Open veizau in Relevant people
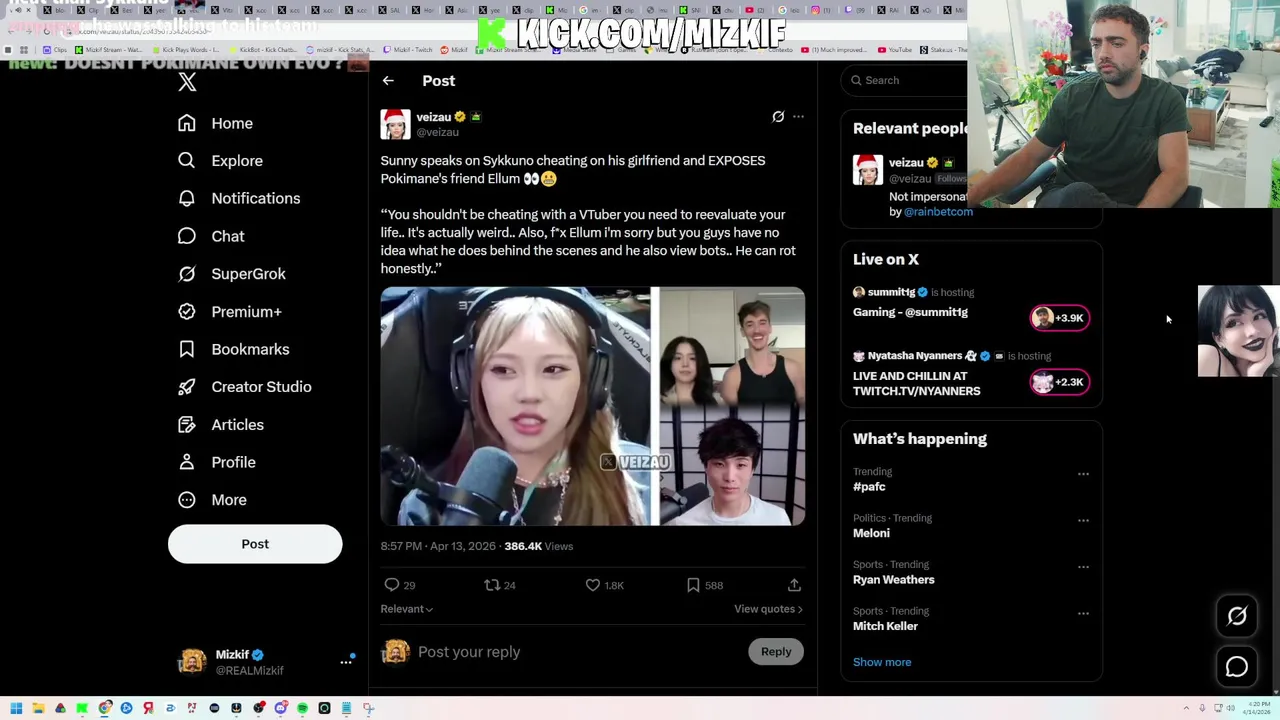This screenshot has height=720, width=1280. tap(906, 163)
